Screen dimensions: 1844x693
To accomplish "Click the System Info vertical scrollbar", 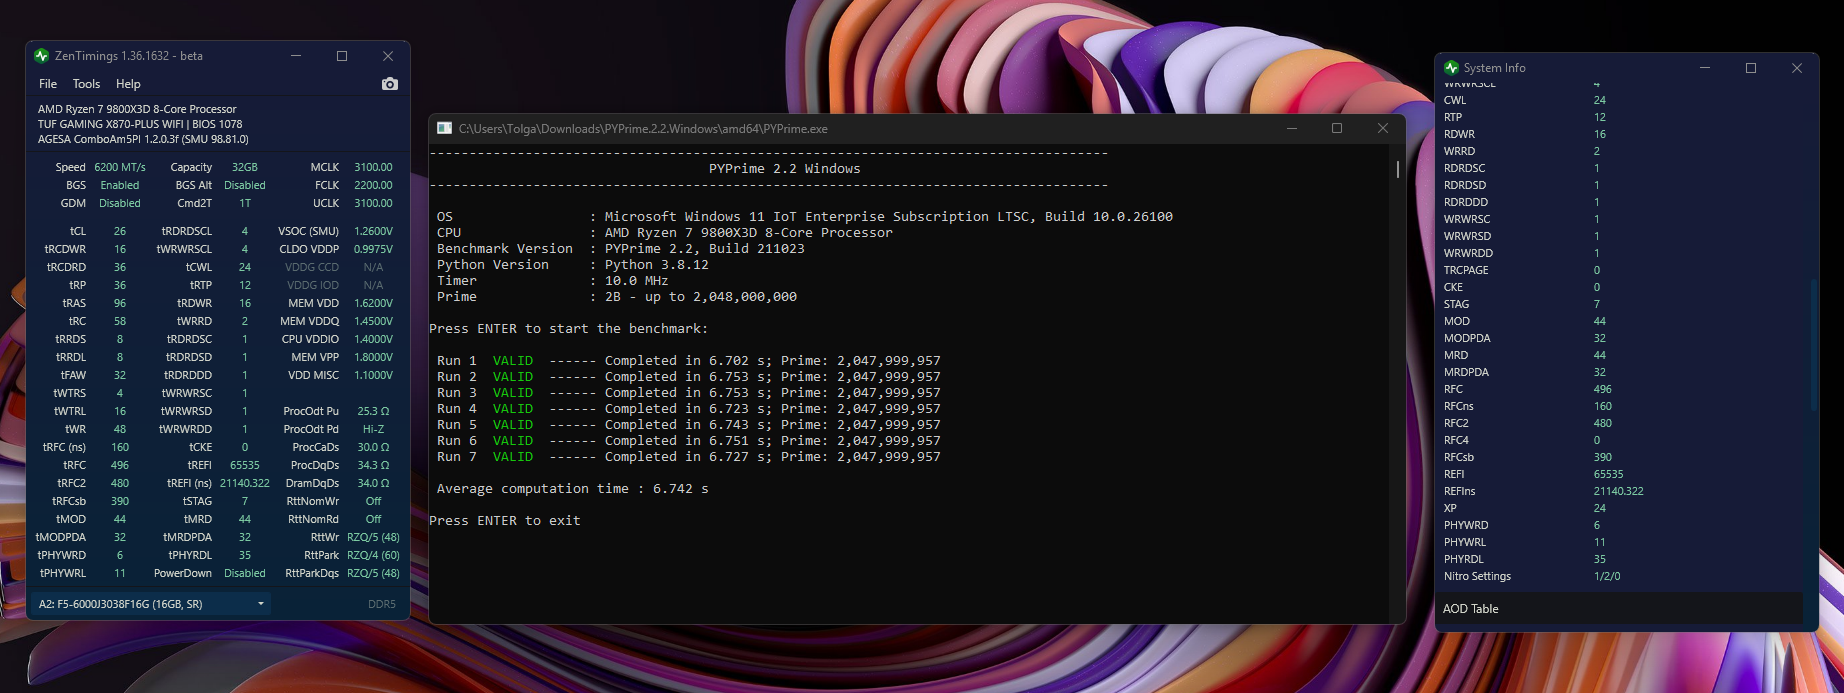I will click(x=1812, y=345).
